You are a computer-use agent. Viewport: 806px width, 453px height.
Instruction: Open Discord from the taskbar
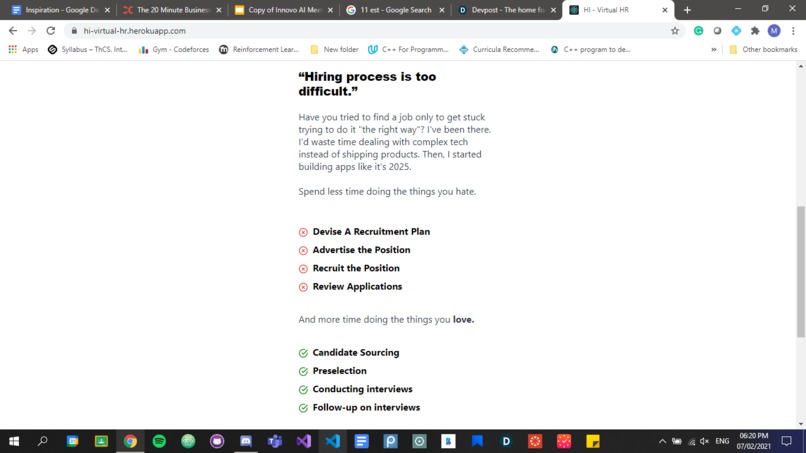click(x=246, y=441)
